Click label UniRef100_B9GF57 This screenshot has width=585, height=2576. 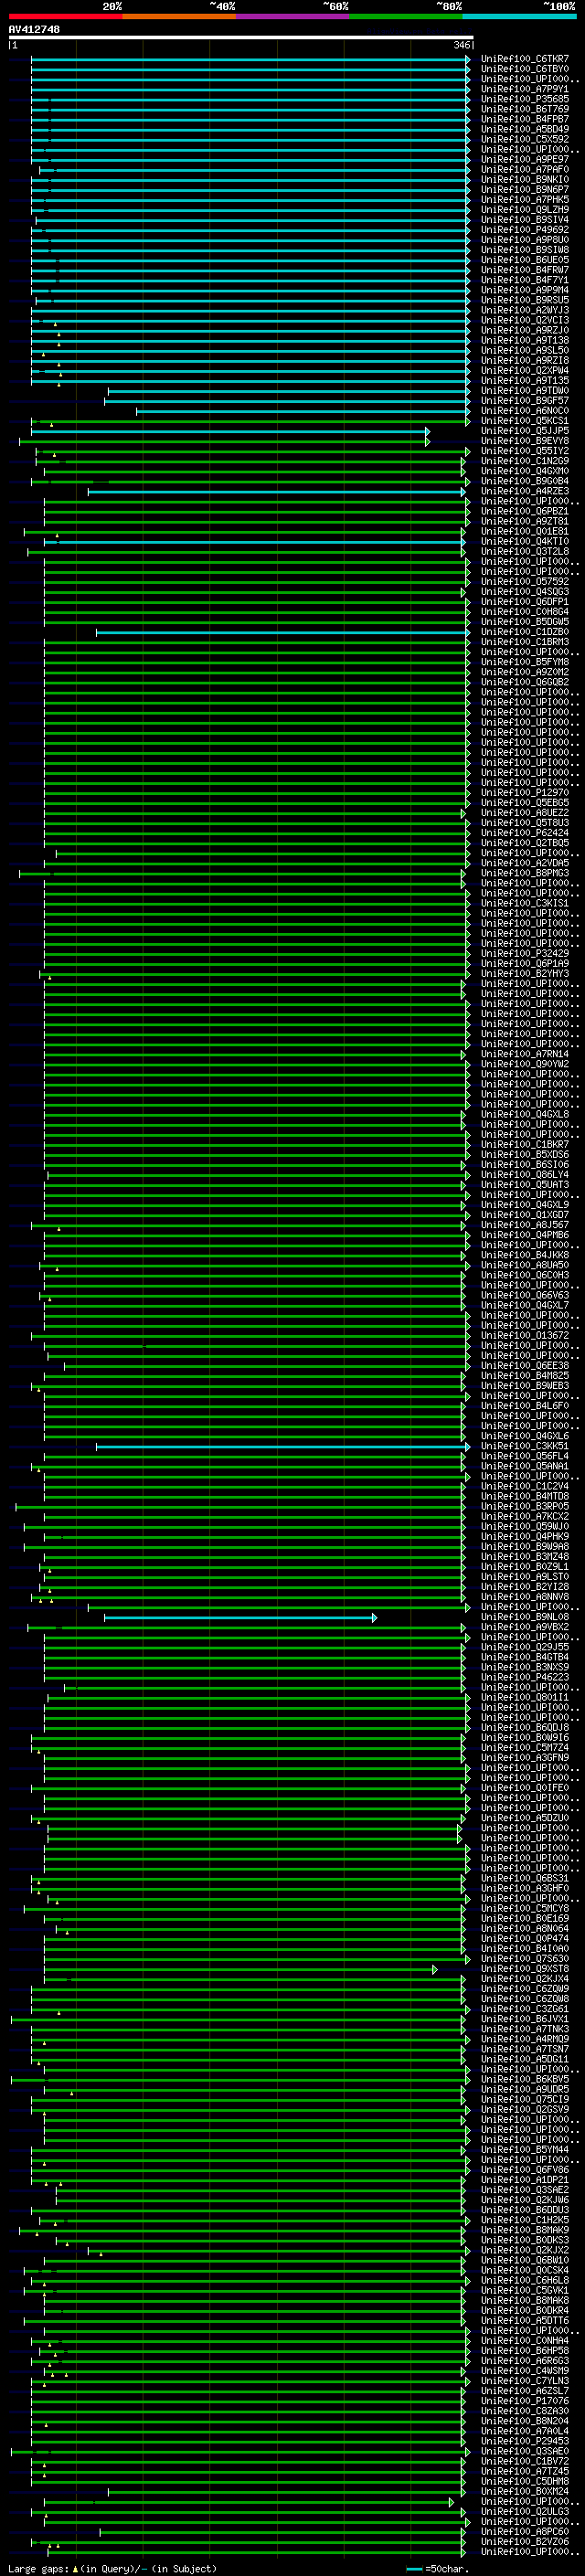[525, 400]
